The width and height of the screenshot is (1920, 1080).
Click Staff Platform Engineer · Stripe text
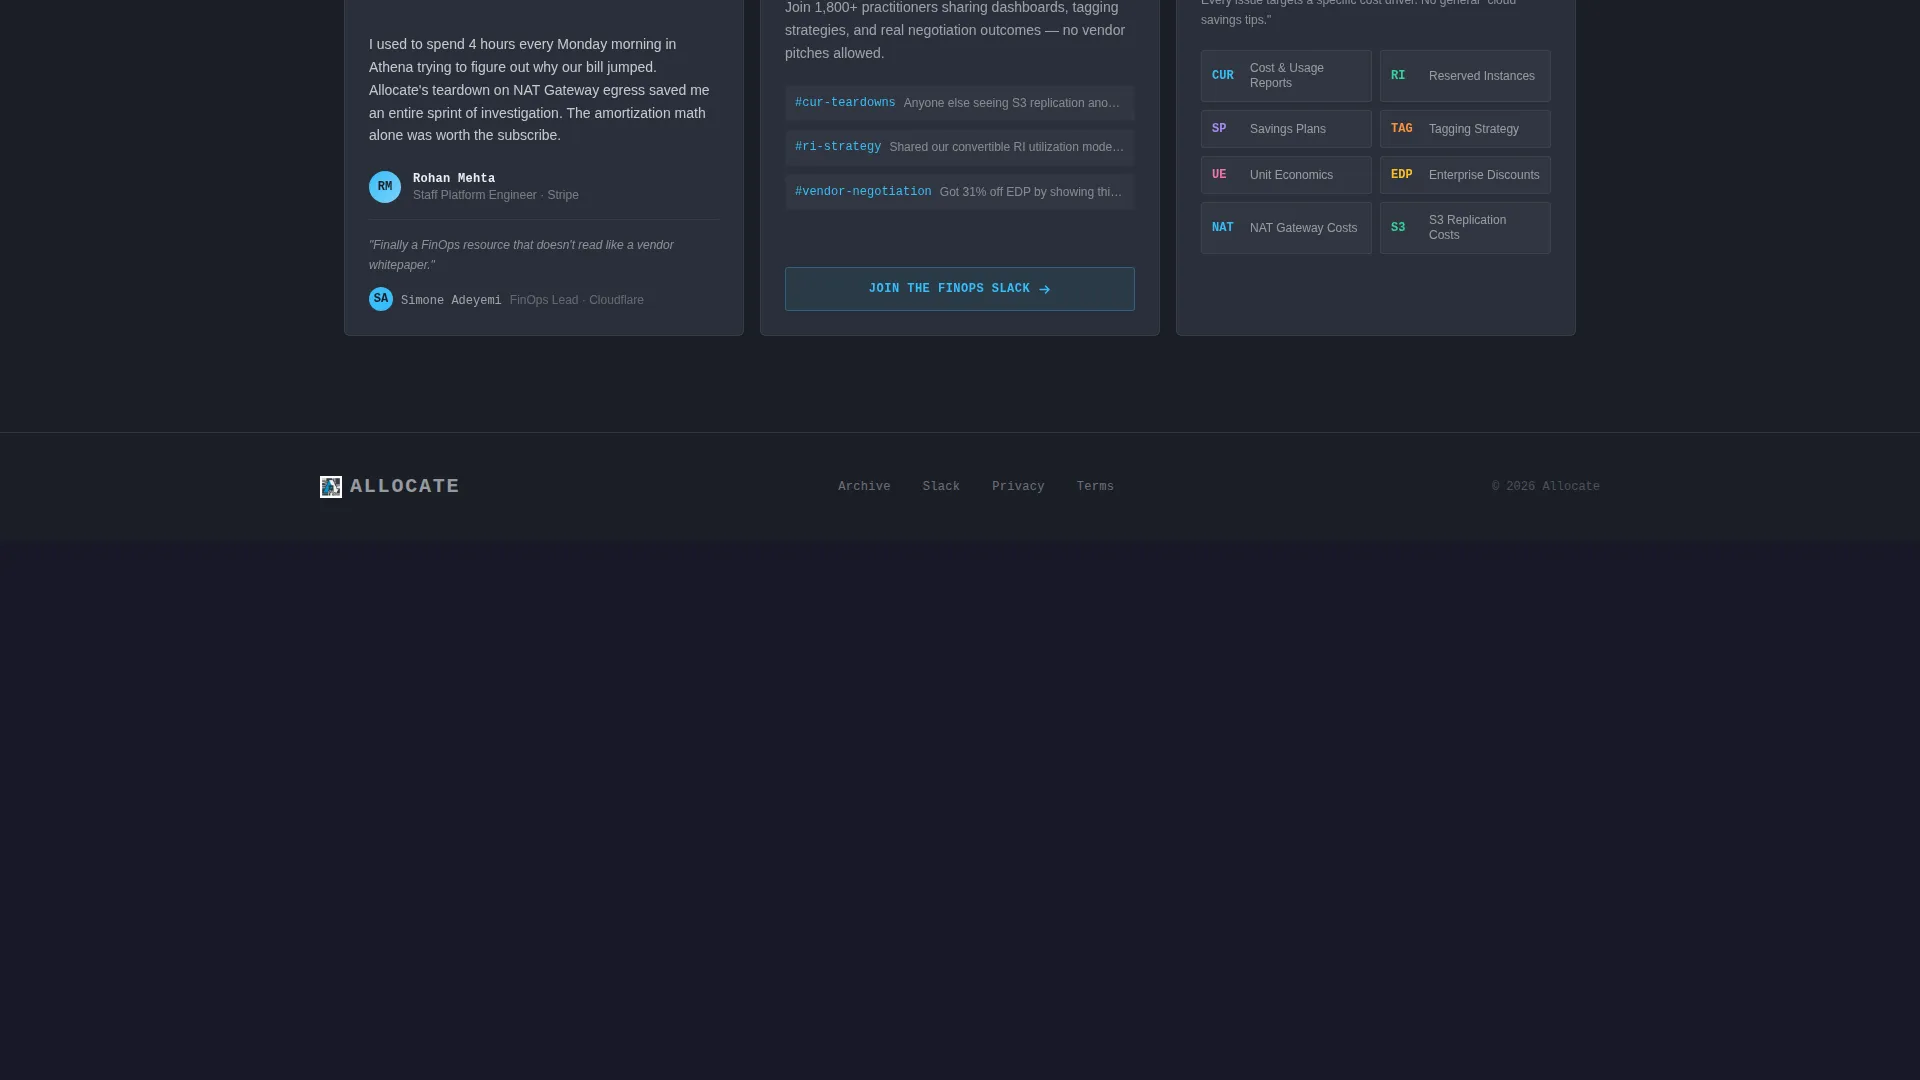coord(496,195)
